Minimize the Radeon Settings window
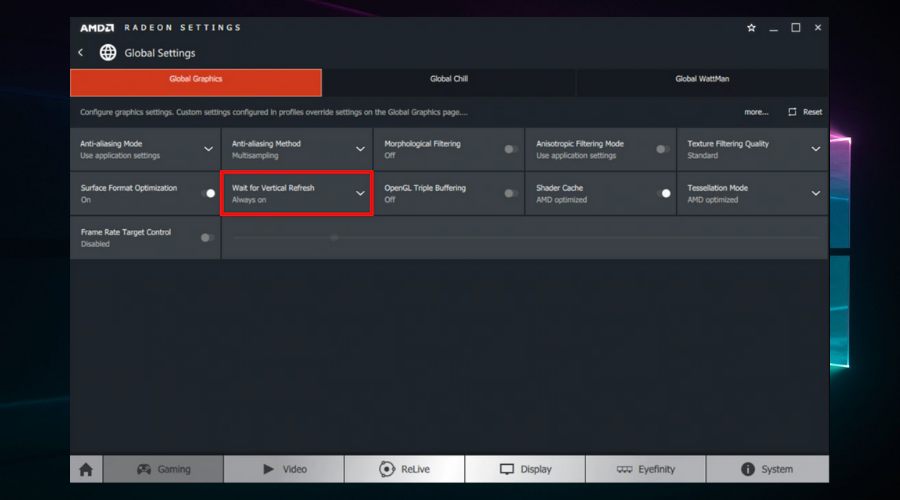This screenshot has height=500, width=900. click(774, 28)
